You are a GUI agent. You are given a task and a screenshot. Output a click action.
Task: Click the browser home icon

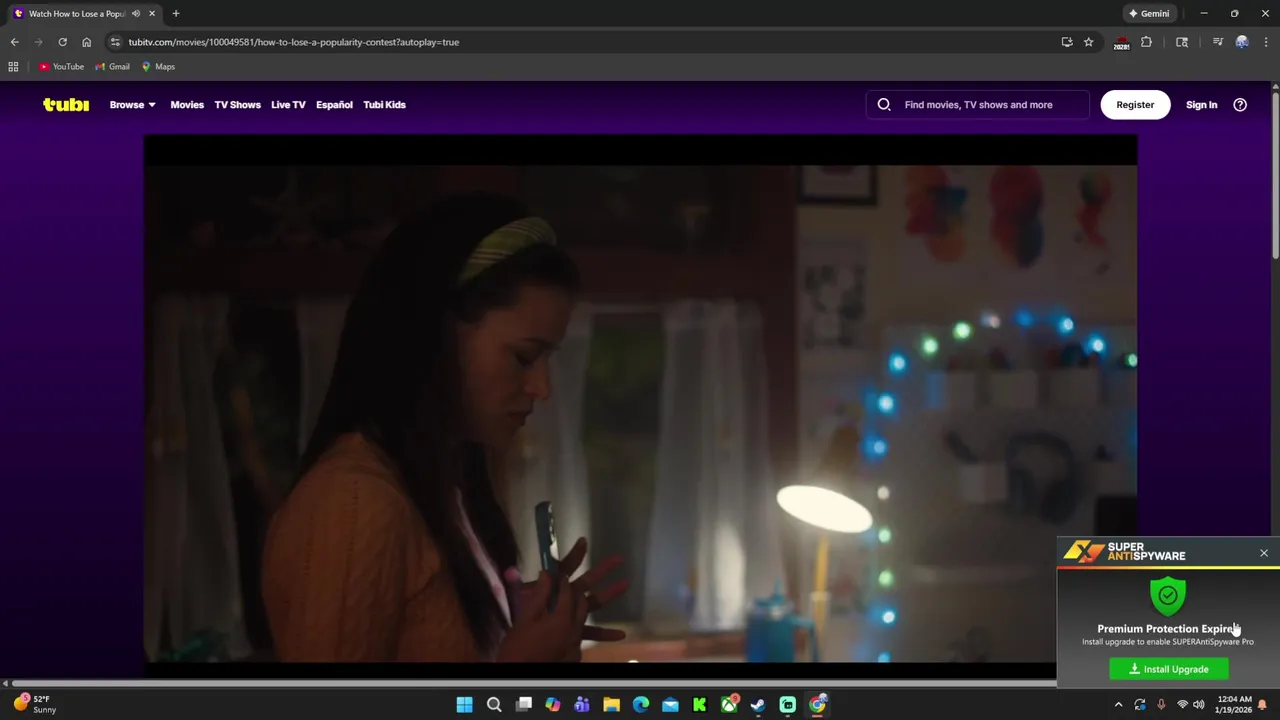click(86, 42)
